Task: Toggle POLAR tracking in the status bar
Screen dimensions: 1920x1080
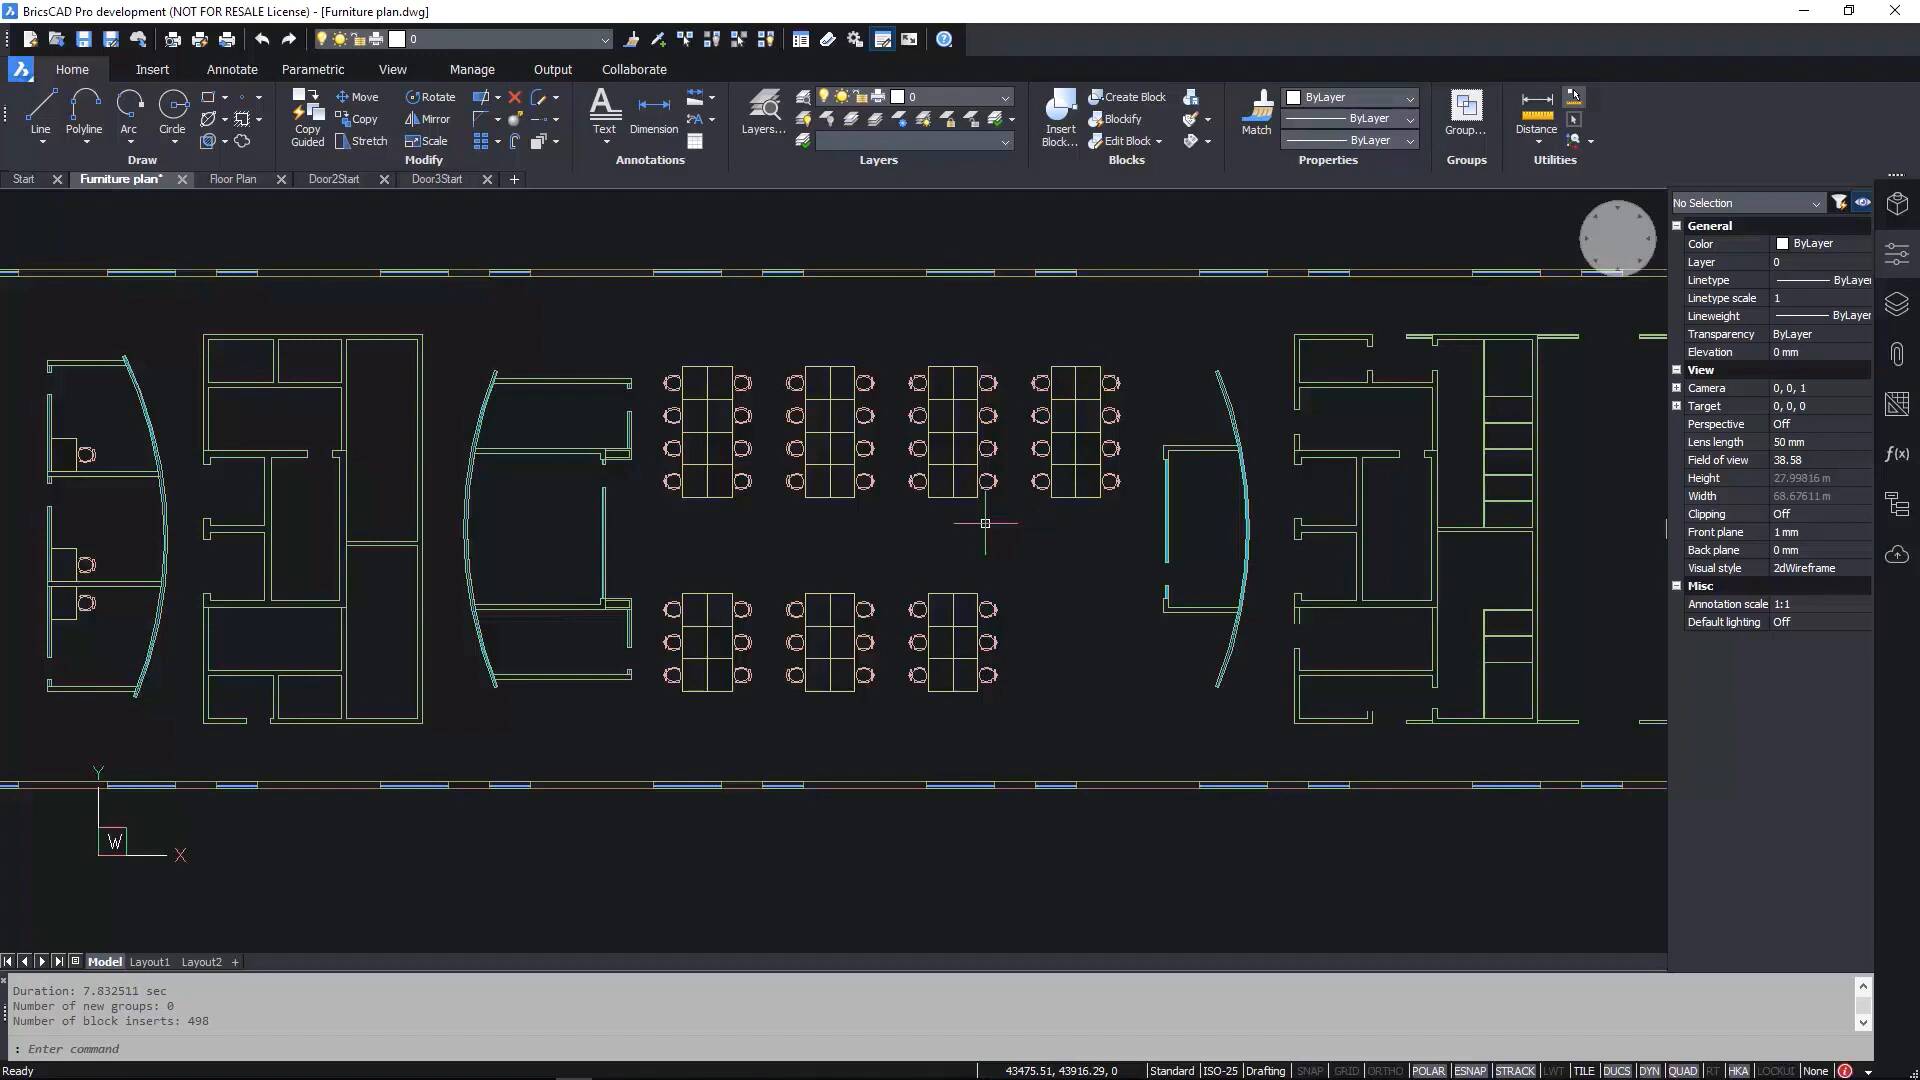Action: point(1428,1071)
